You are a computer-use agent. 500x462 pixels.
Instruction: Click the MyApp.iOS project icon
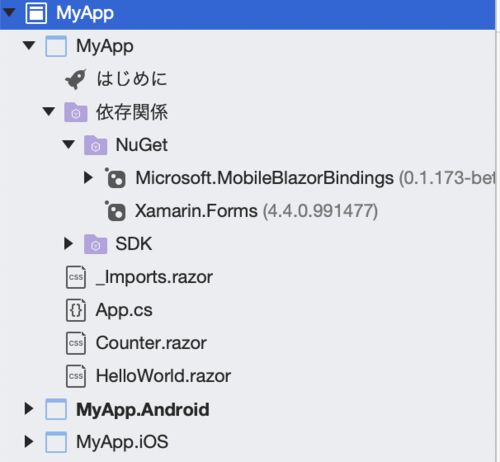(56, 442)
